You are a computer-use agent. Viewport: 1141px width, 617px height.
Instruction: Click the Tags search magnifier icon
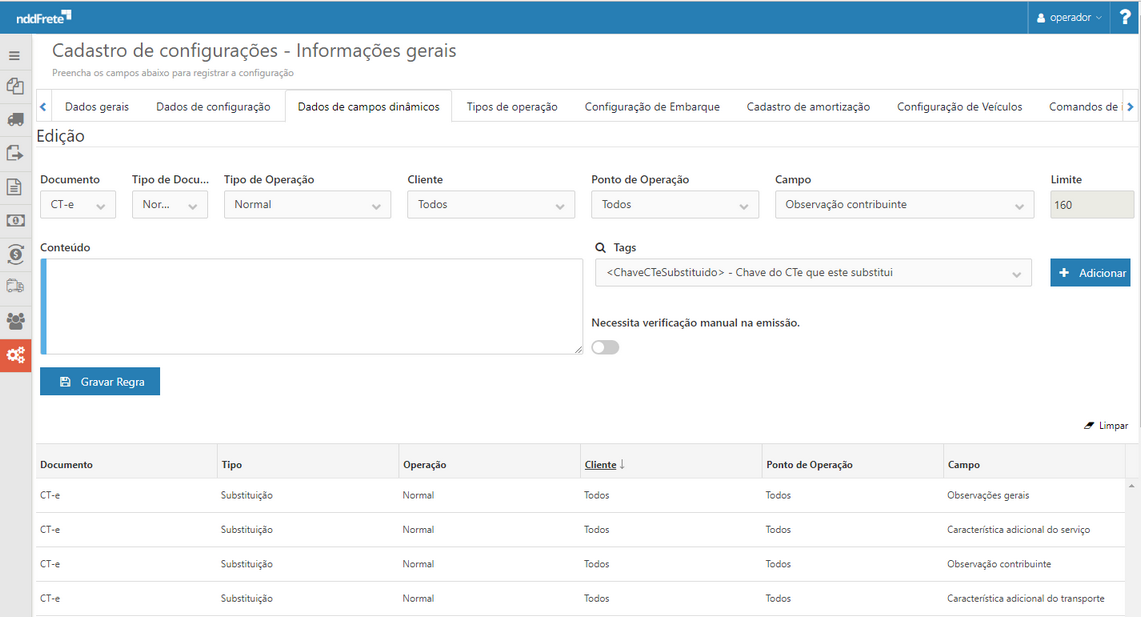pyautogui.click(x=600, y=247)
